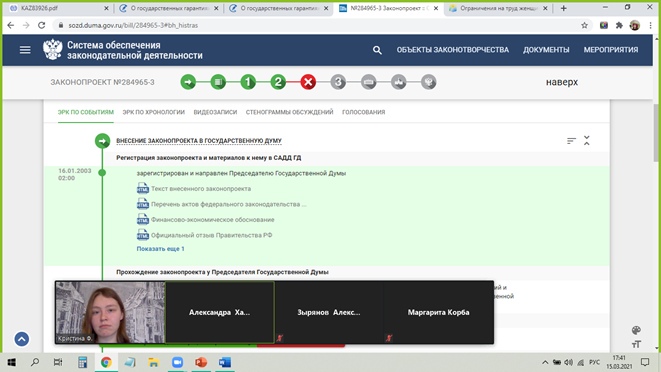This screenshot has height=372, width=661.
Task: Jump to stage 2 second reading circle
Action: click(278, 82)
